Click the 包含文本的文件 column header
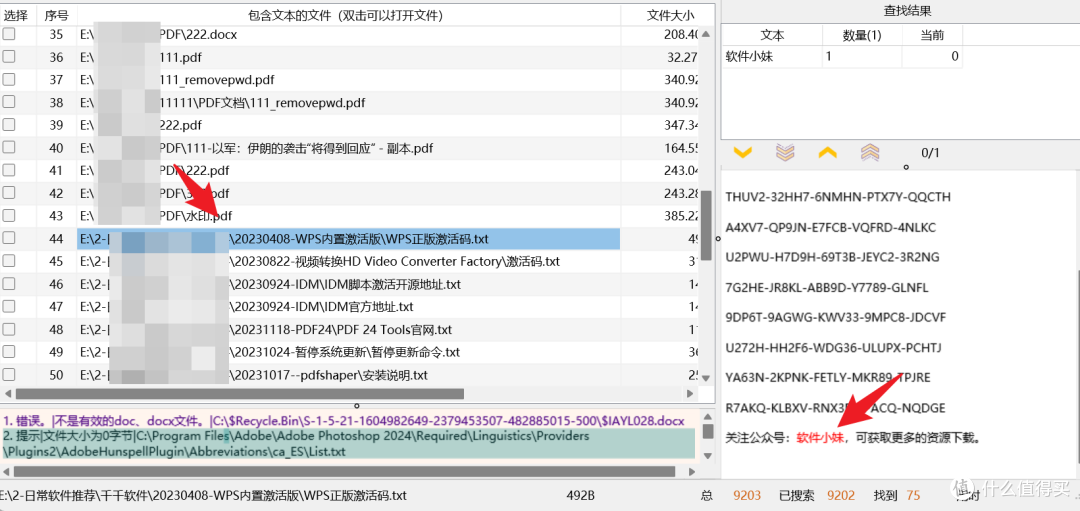1080x511 pixels. pyautogui.click(x=349, y=14)
